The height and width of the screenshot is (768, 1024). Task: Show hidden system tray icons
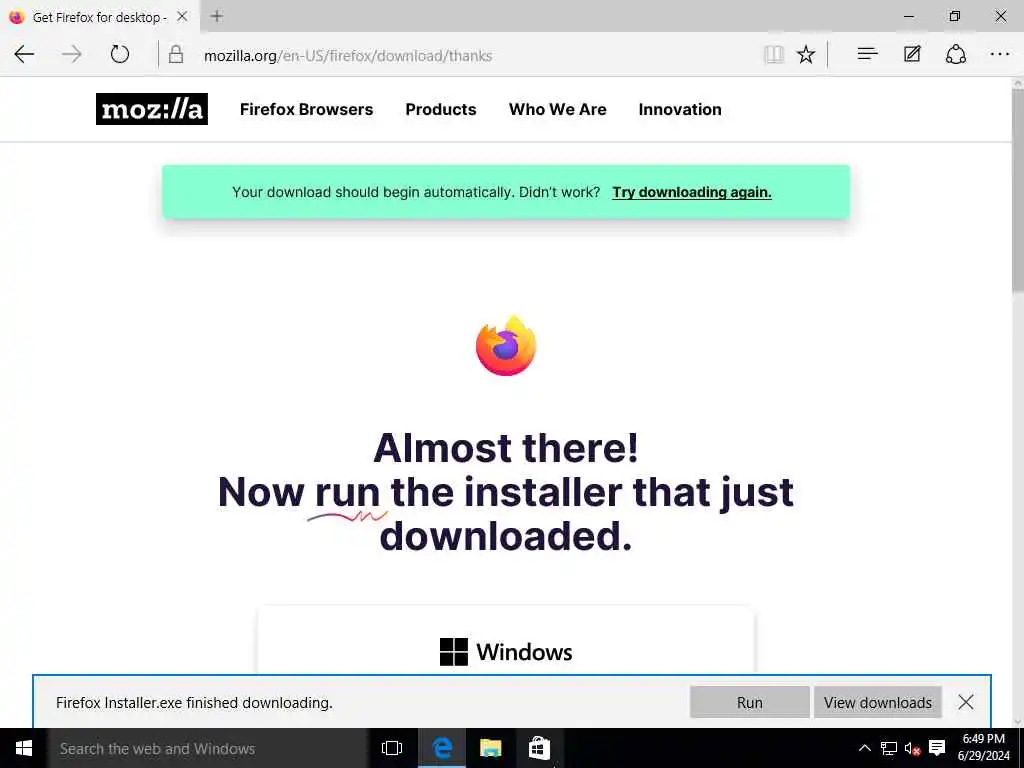[x=864, y=748]
